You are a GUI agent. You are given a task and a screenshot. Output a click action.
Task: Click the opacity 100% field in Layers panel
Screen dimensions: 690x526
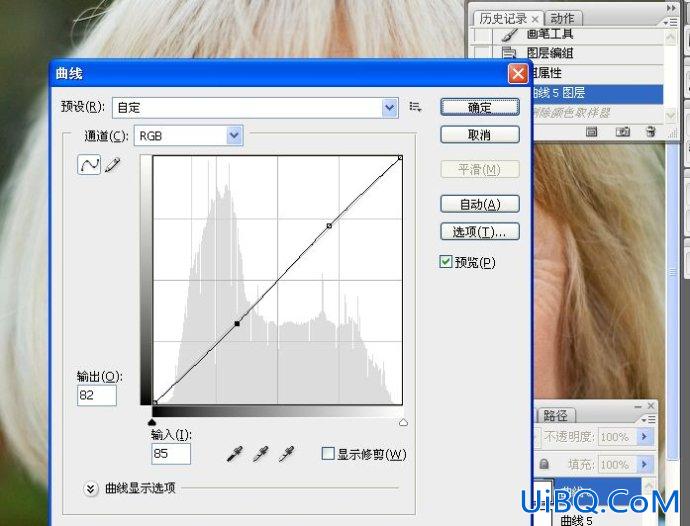(615, 437)
